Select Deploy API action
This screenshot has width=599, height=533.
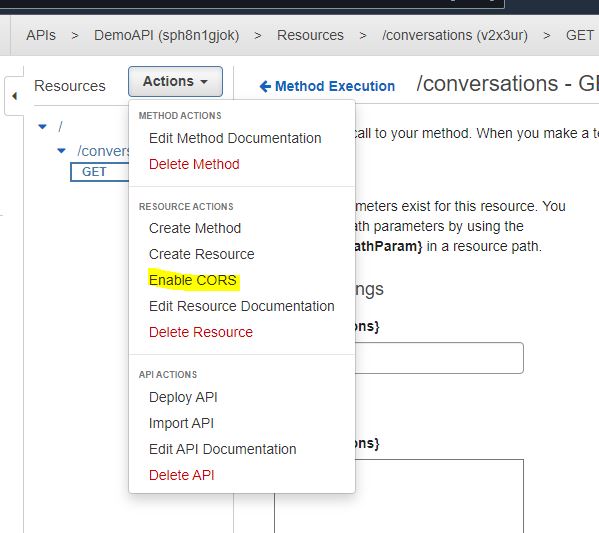click(183, 397)
